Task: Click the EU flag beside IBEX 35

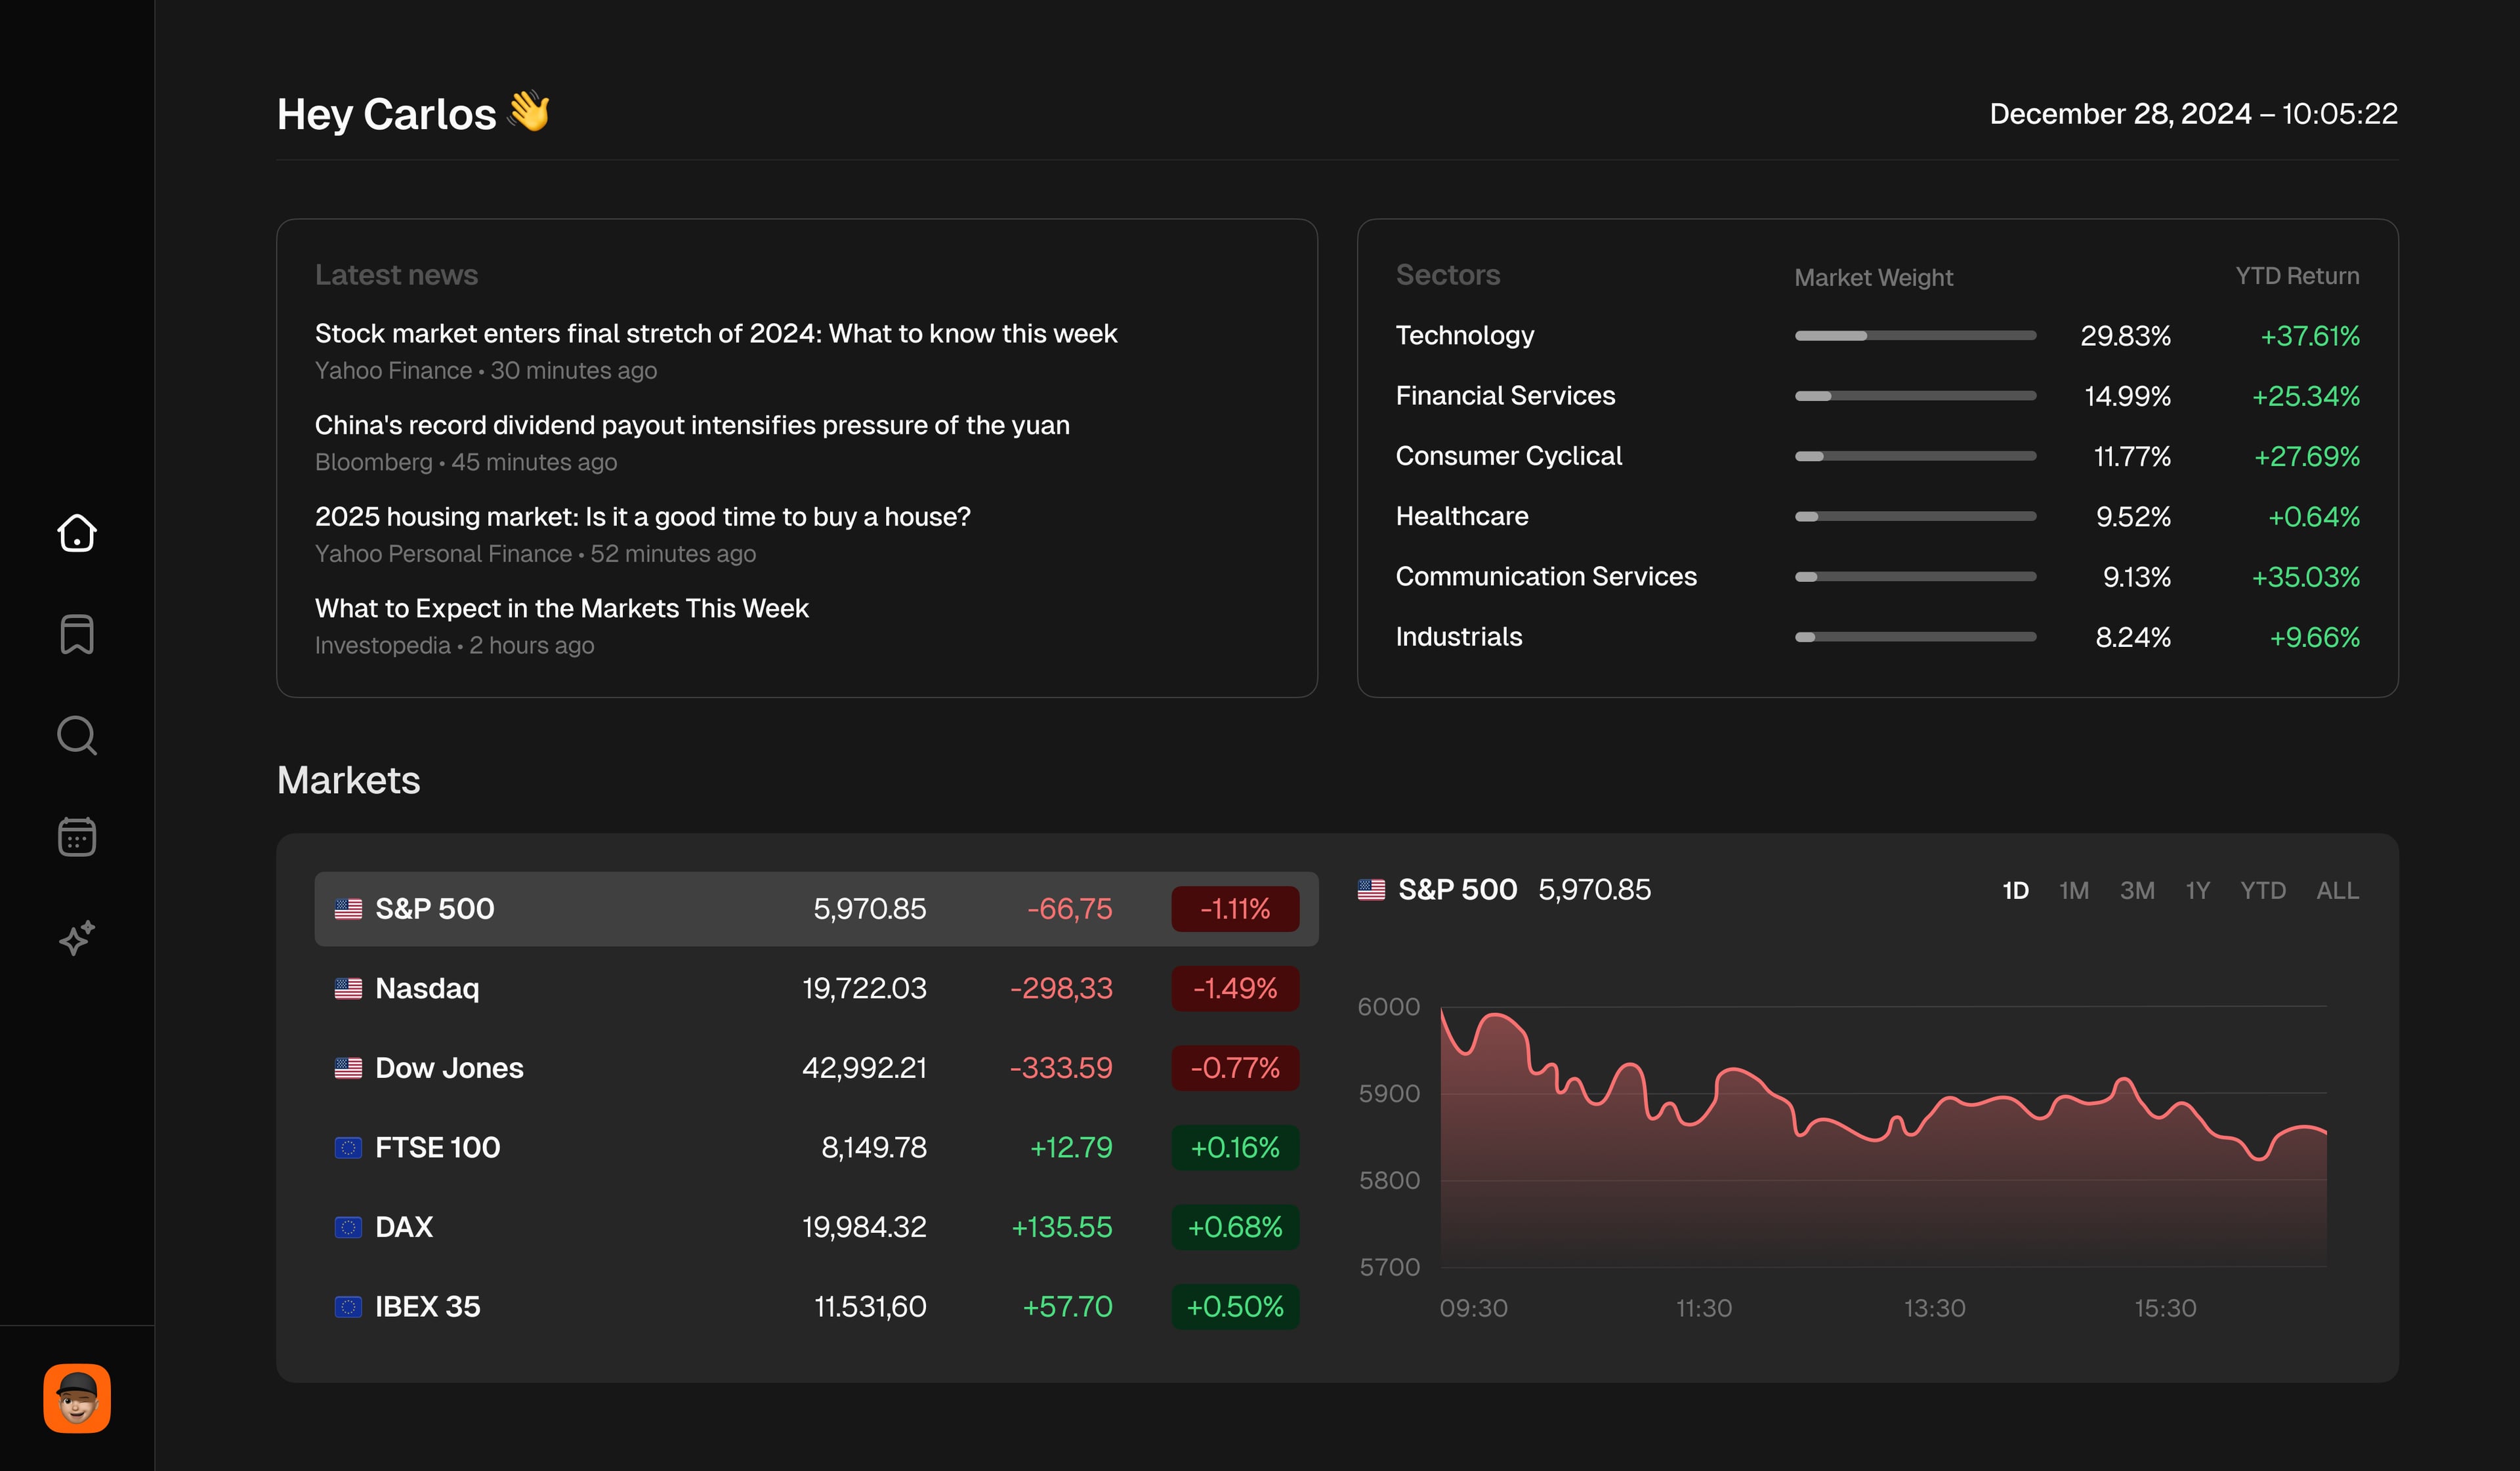Action: (x=348, y=1306)
